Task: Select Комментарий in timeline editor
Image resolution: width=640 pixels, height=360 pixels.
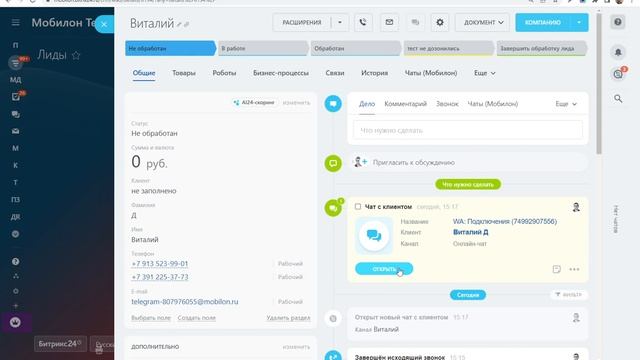Action: pyautogui.click(x=405, y=104)
